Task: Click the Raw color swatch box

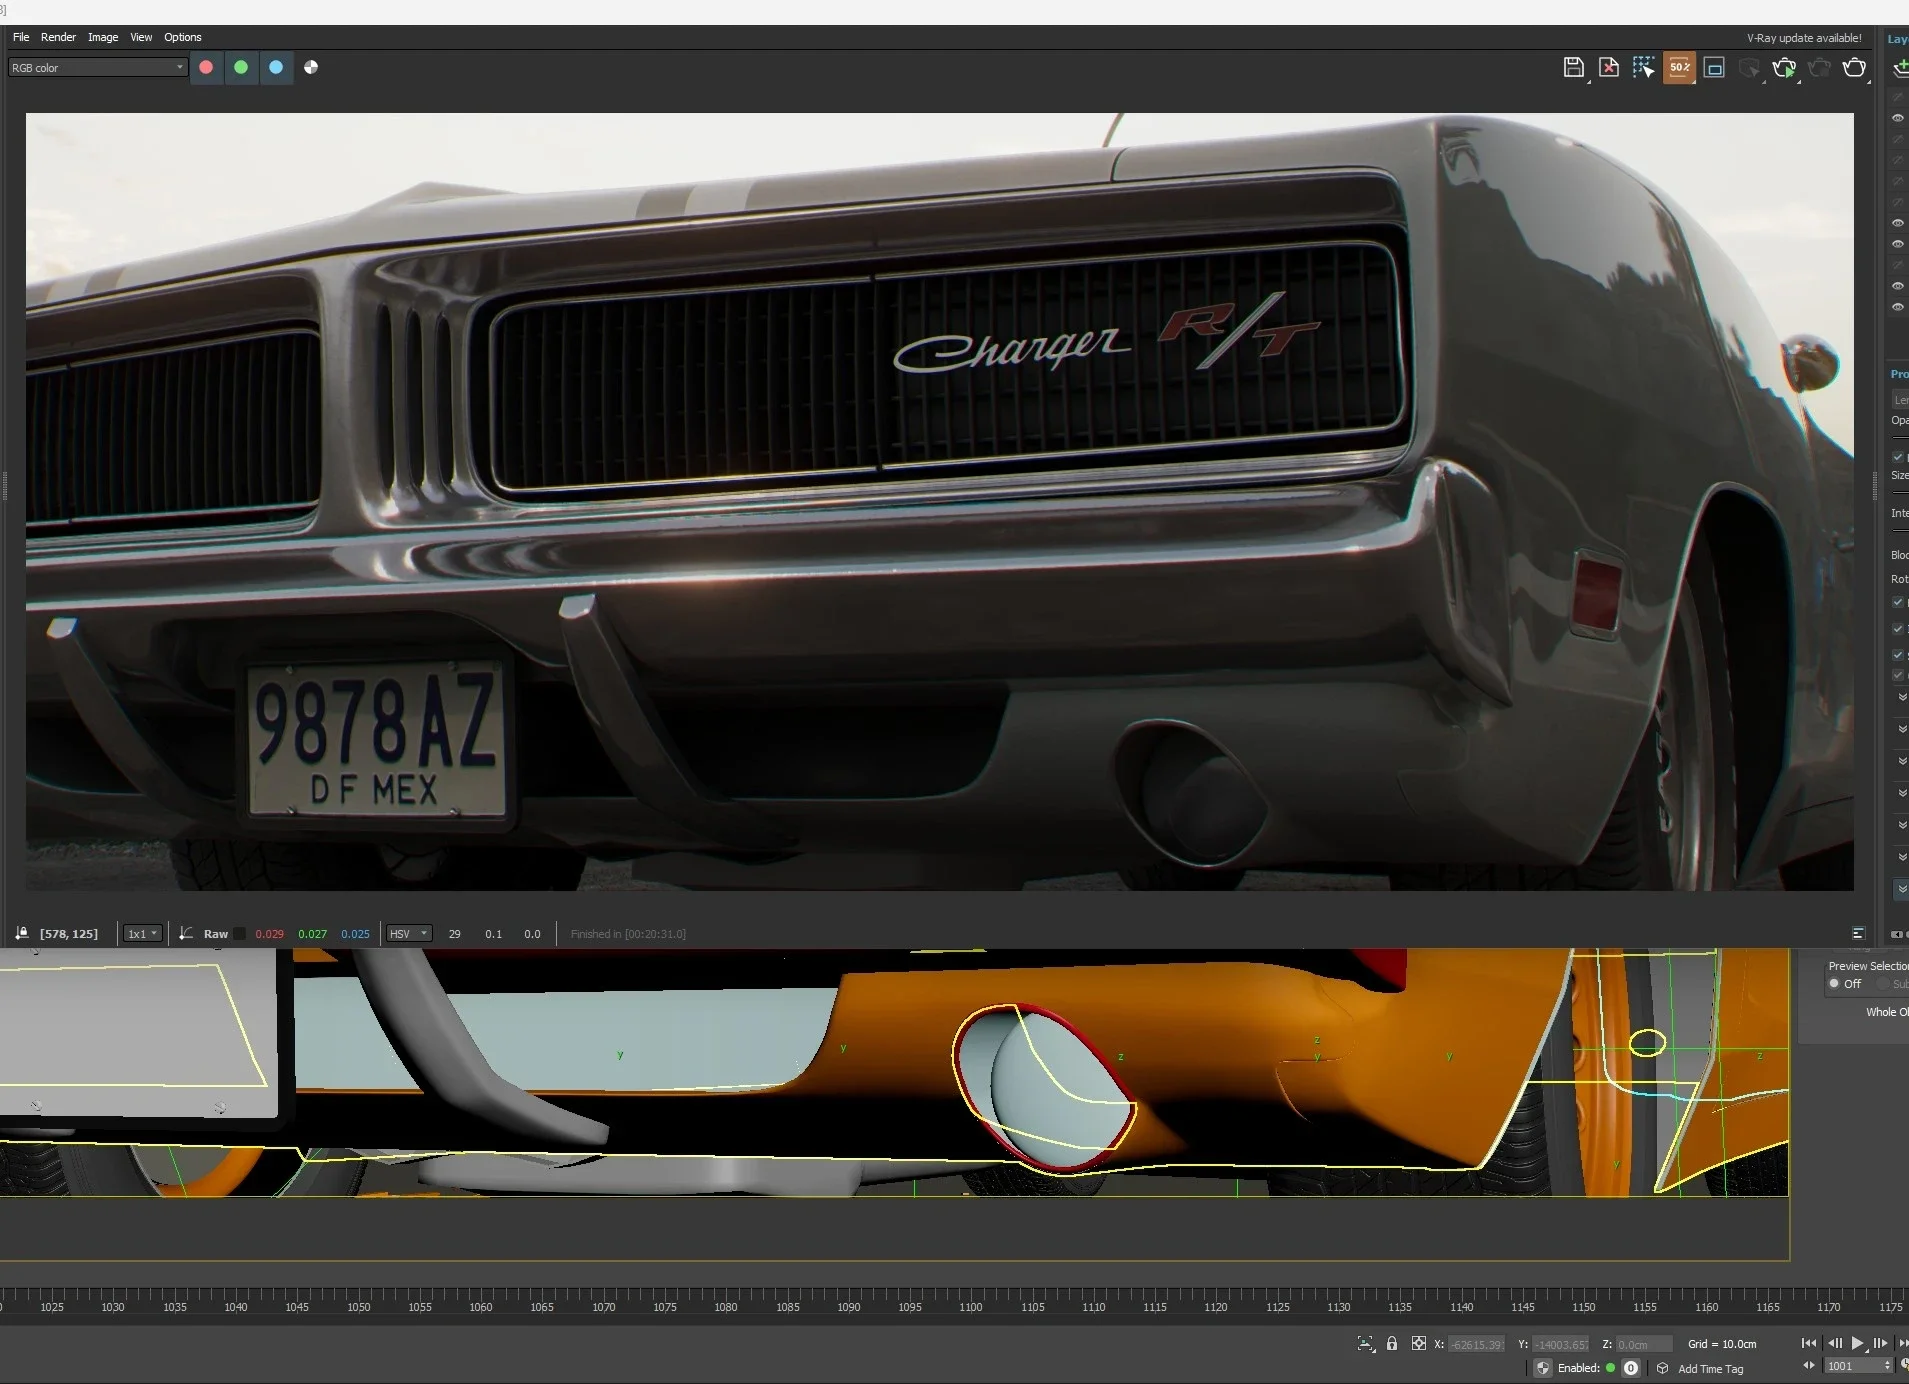Action: (240, 934)
